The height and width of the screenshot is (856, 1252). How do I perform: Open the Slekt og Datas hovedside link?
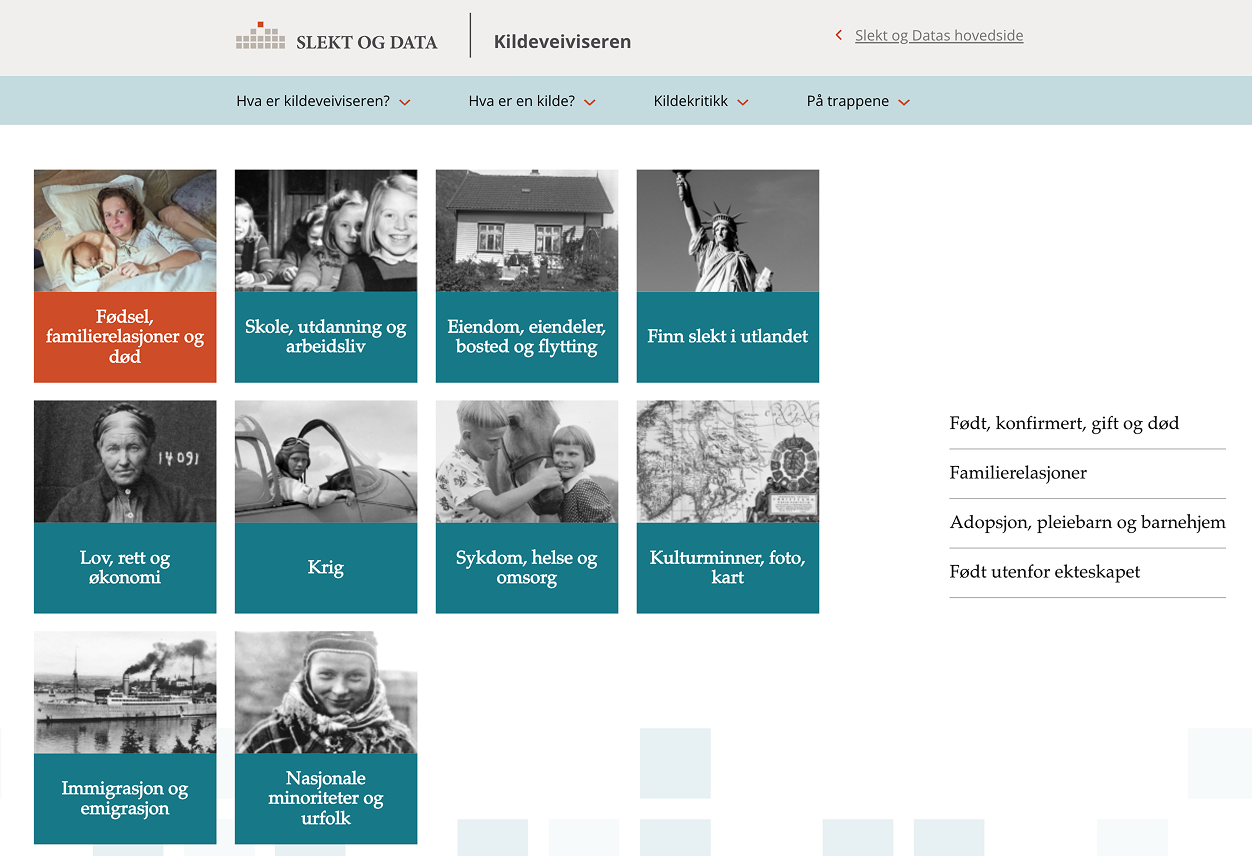pos(938,36)
